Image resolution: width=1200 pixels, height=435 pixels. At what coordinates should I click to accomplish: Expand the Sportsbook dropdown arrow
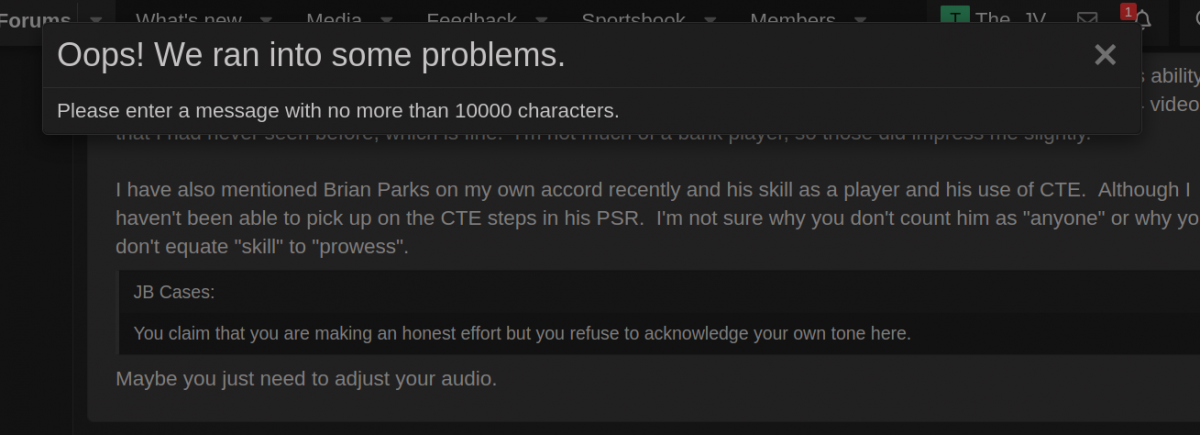[x=709, y=19]
